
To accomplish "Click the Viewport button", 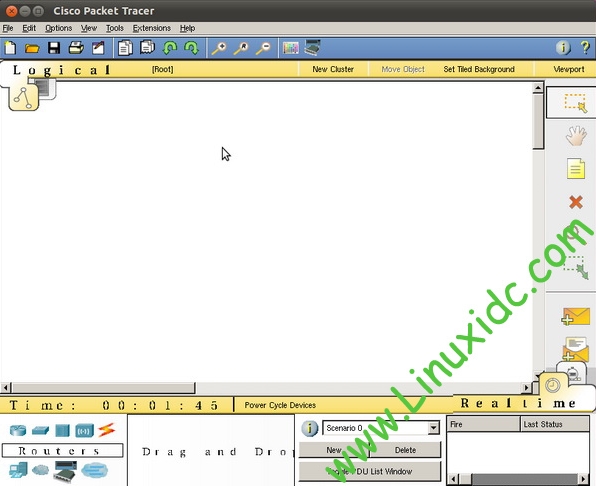I will coord(569,69).
